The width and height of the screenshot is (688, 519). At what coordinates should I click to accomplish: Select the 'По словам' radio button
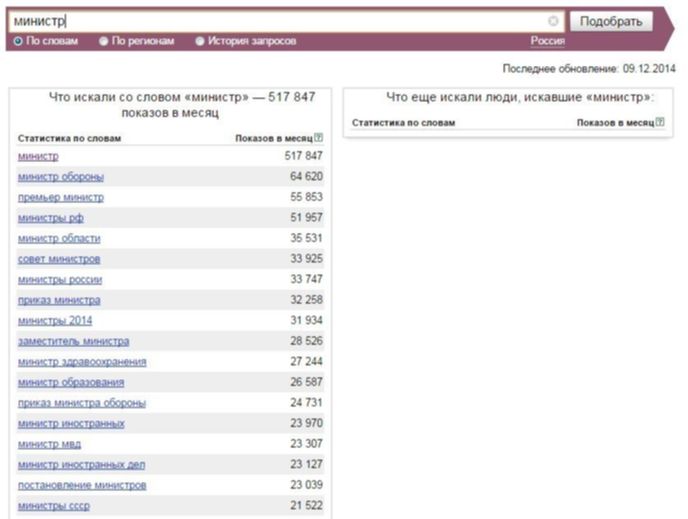click(x=18, y=41)
